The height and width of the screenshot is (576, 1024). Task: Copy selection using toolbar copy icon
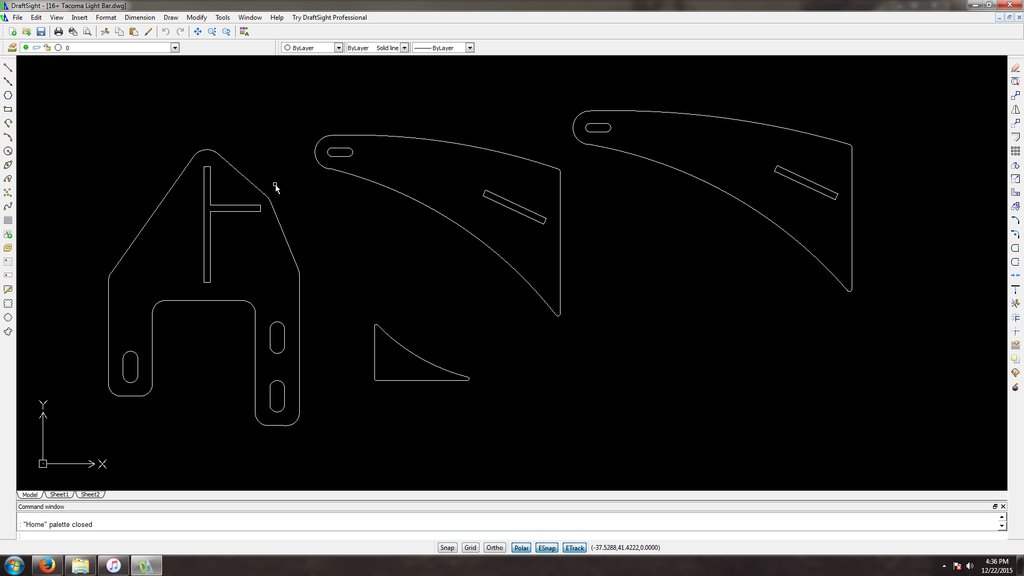(119, 31)
